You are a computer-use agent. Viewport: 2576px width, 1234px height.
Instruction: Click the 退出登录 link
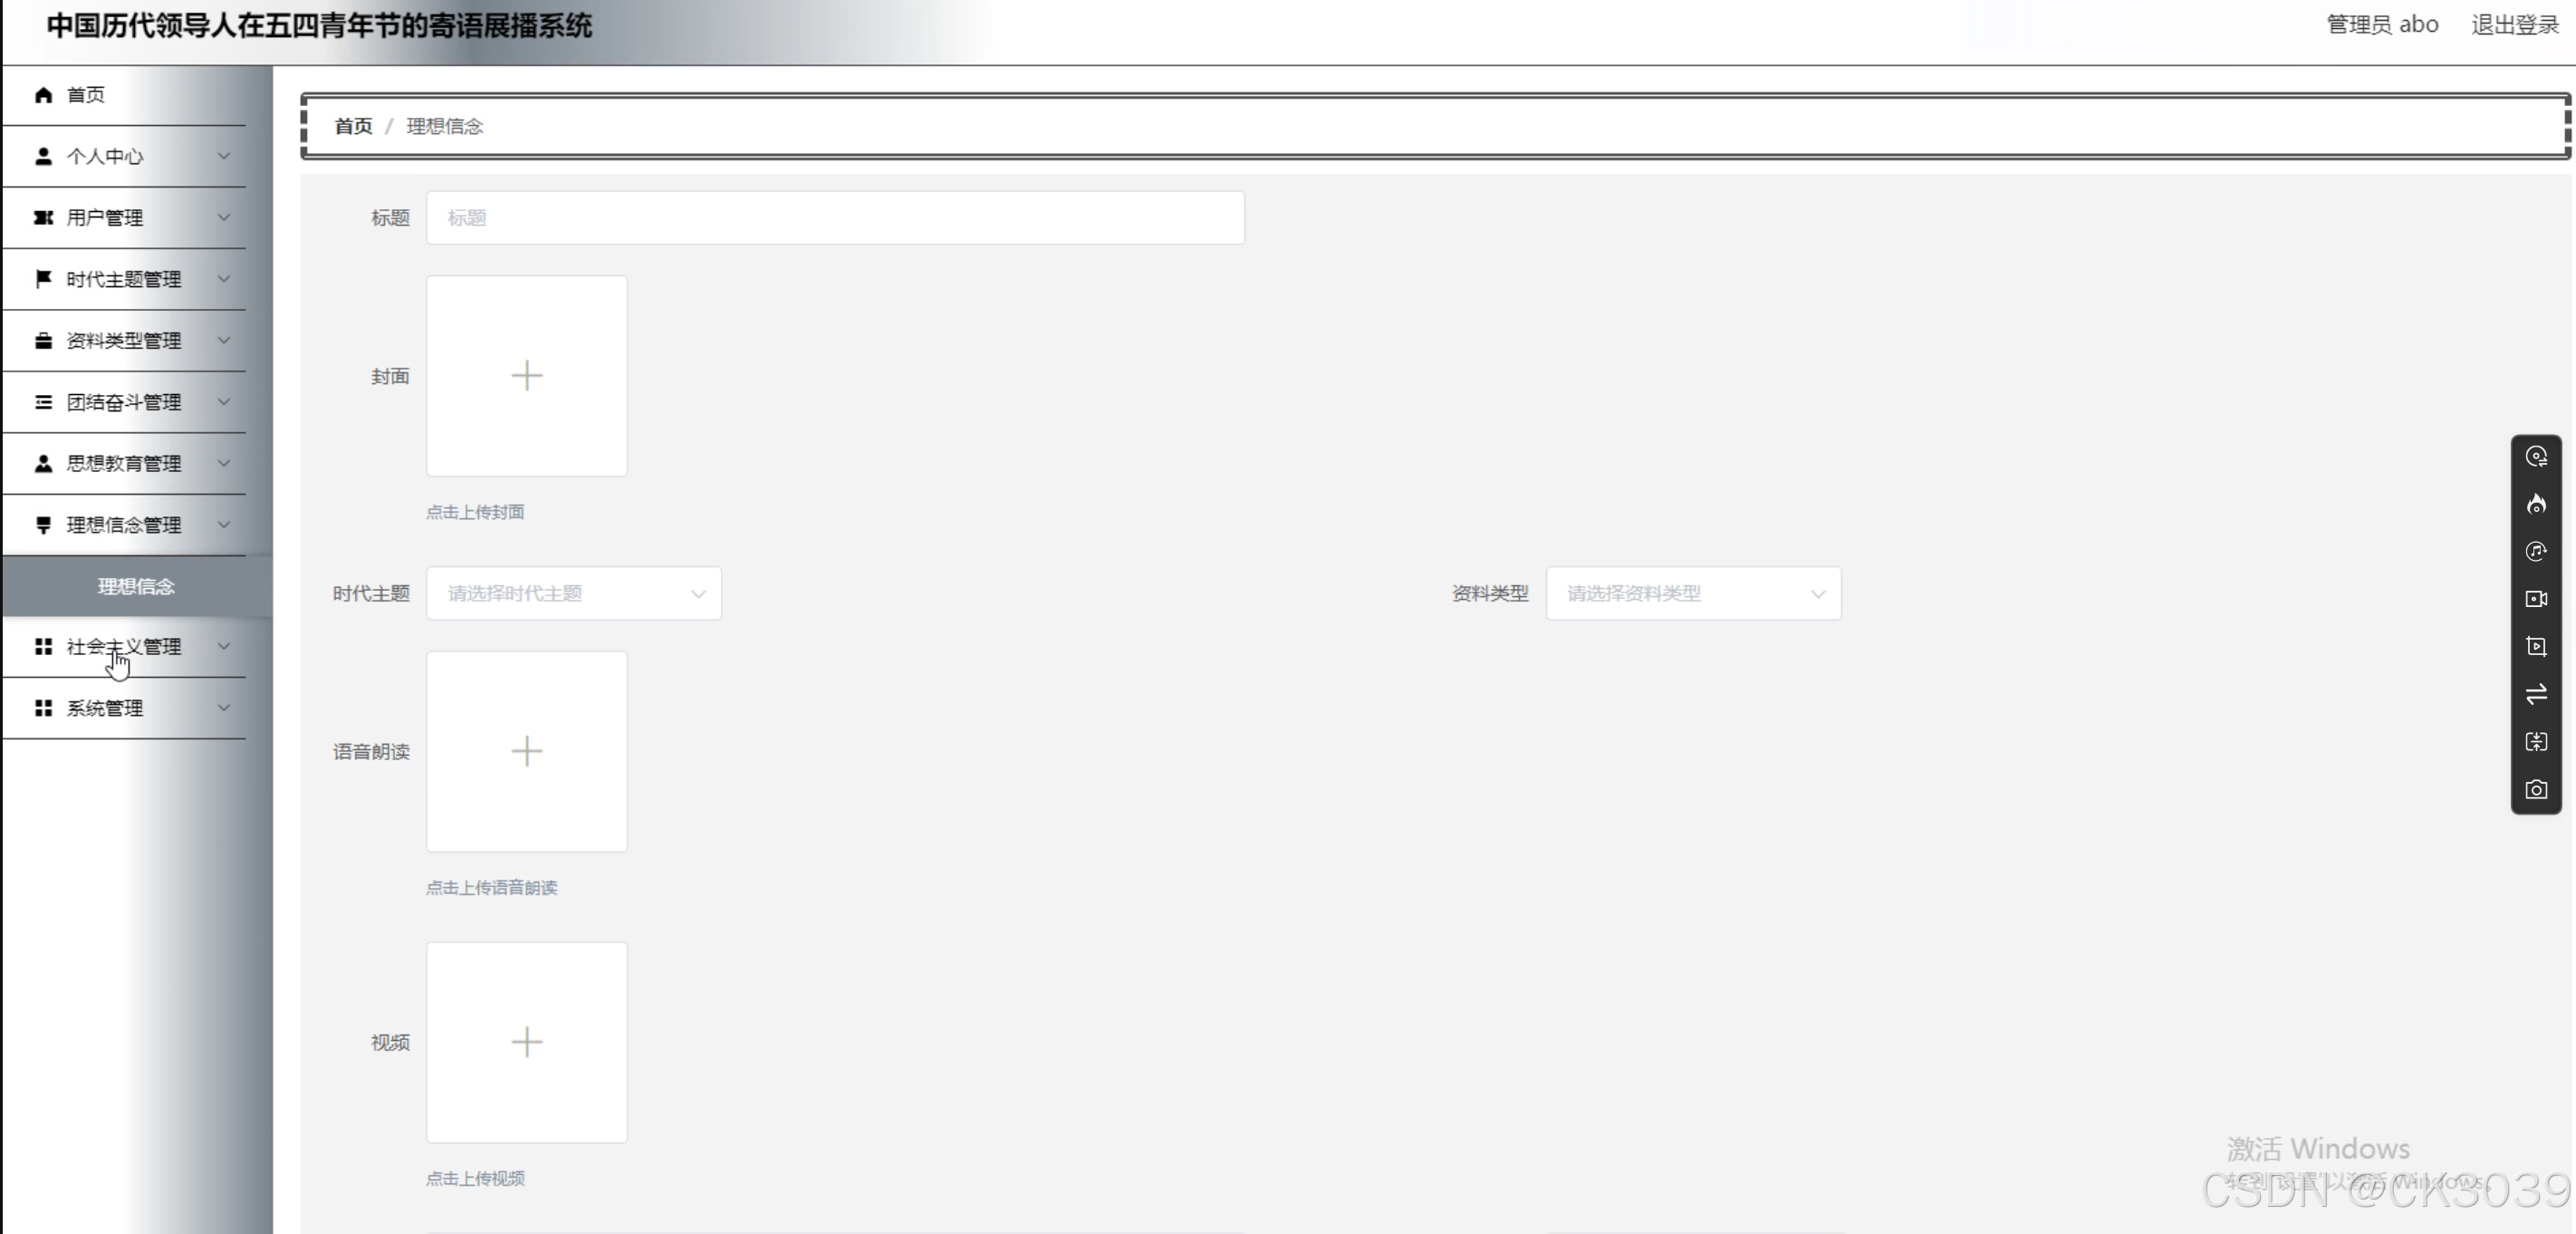click(x=2514, y=25)
